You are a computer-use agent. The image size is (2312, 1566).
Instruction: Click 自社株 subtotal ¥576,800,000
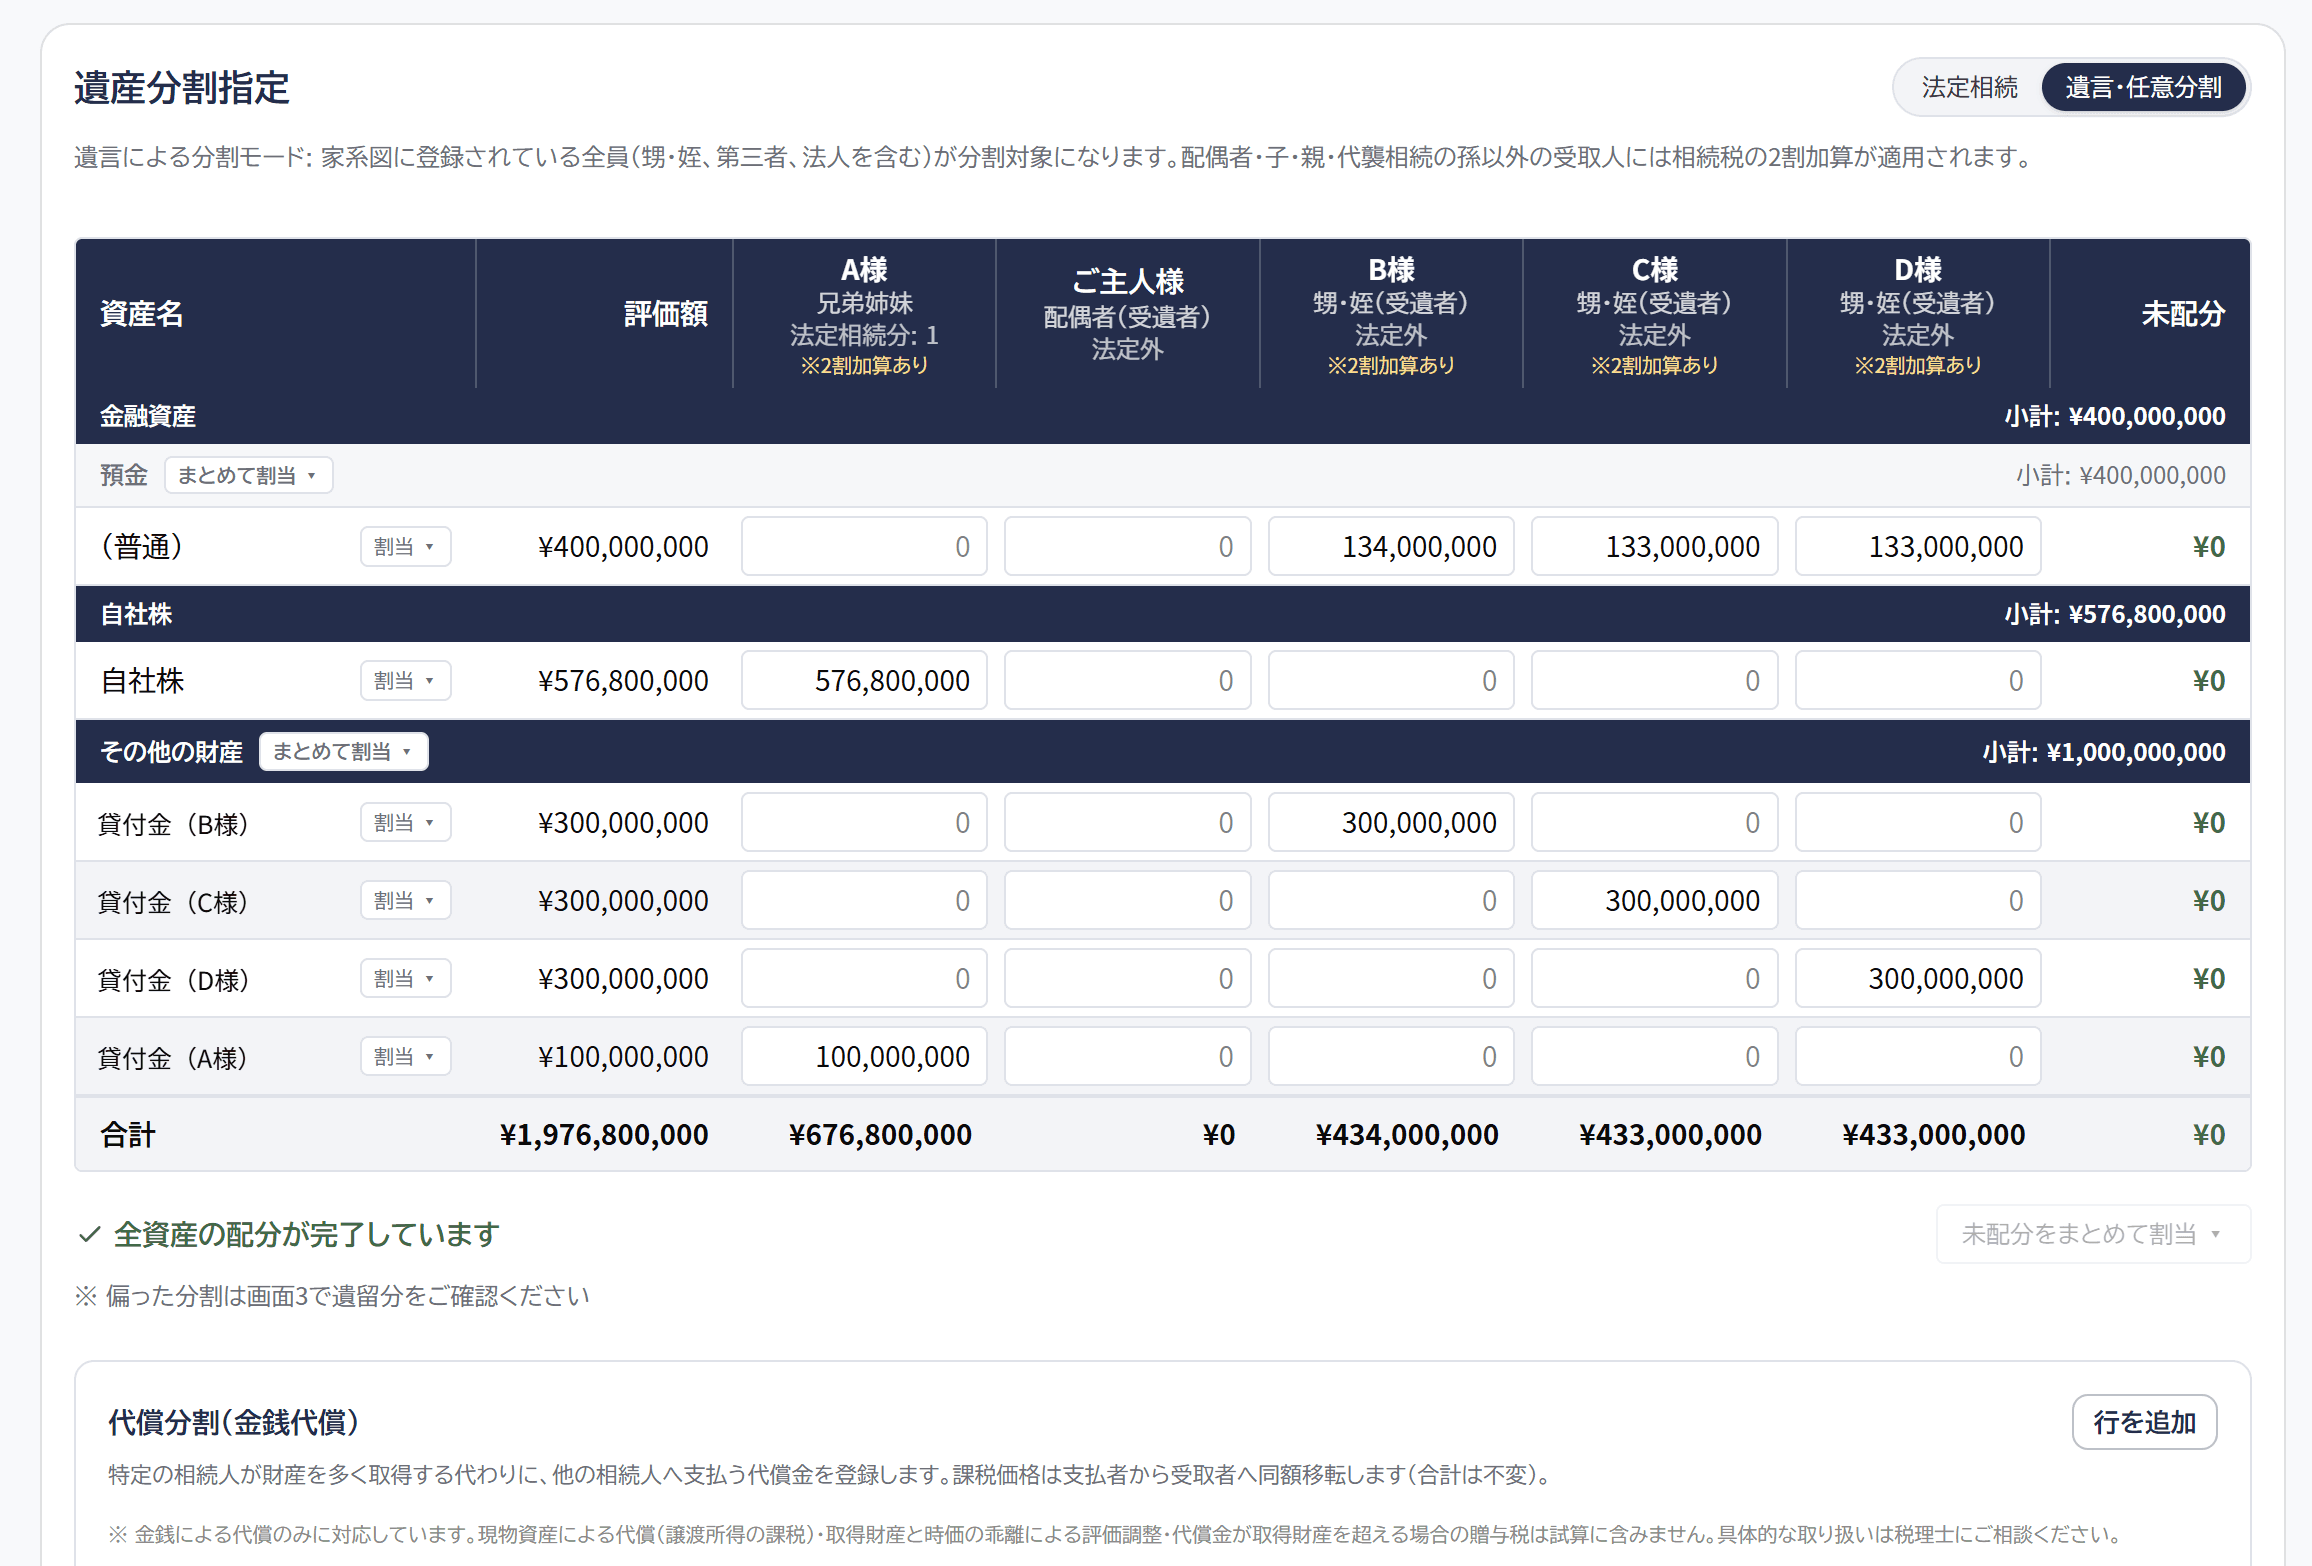(x=2115, y=614)
